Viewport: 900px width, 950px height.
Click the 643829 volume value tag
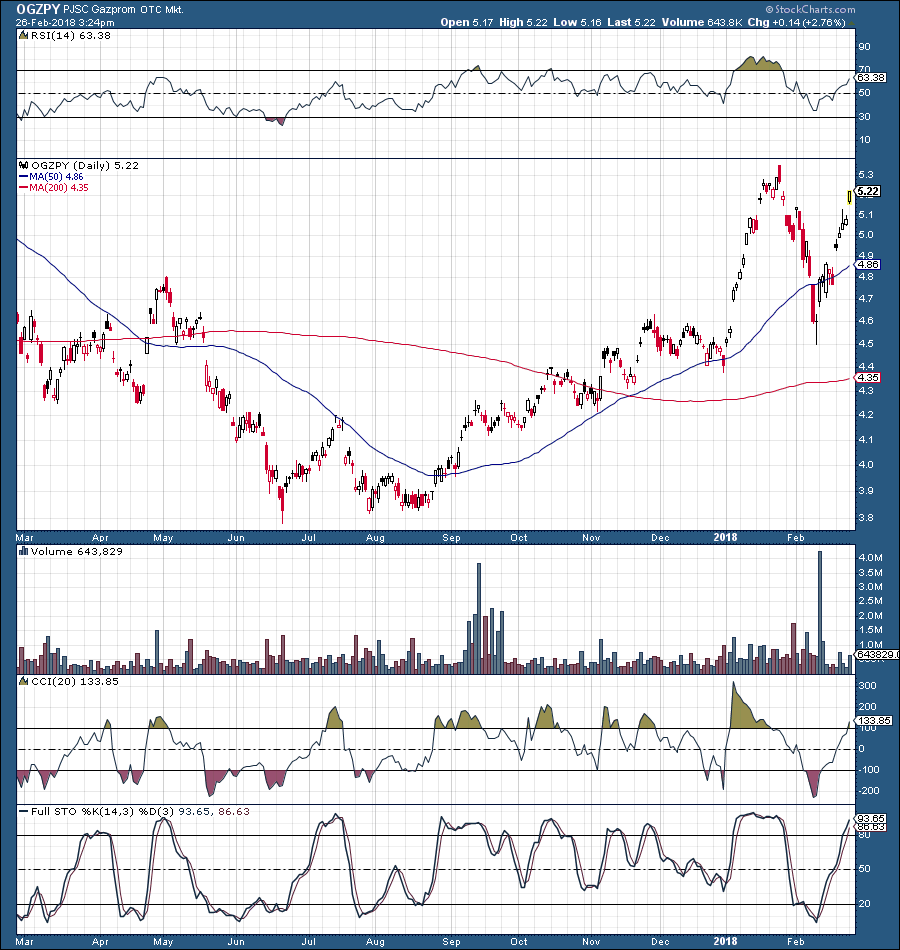[x=875, y=654]
